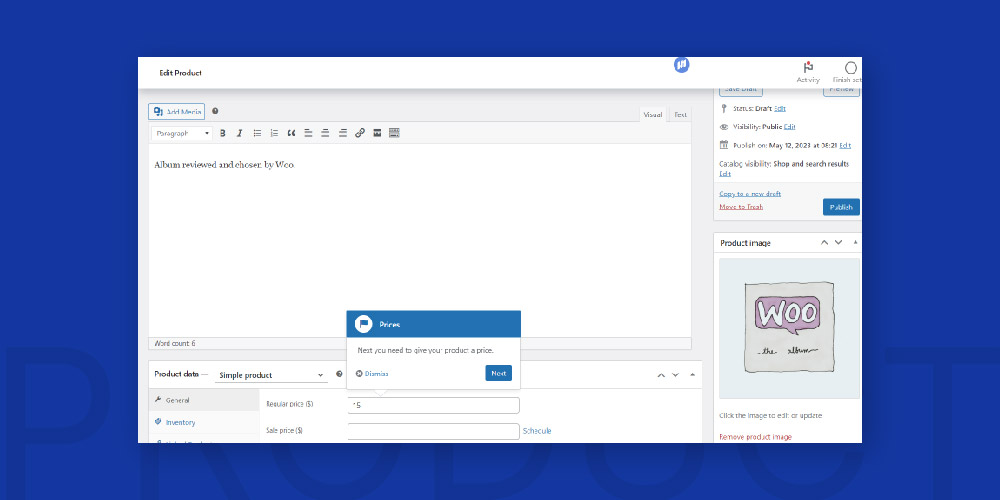Dismiss the Prices tour popup
The width and height of the screenshot is (1000, 500).
[x=372, y=374]
